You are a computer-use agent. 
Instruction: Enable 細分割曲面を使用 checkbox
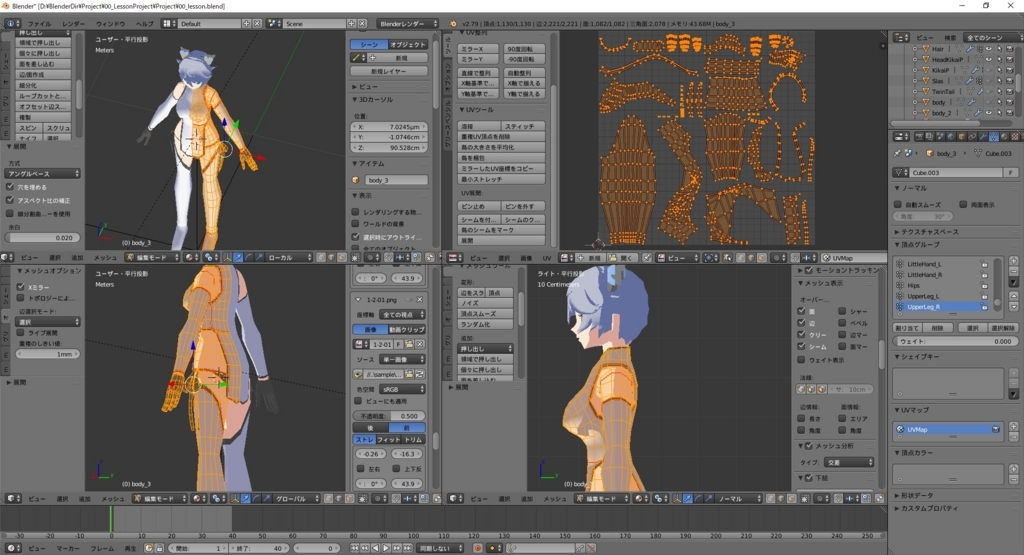point(10,213)
